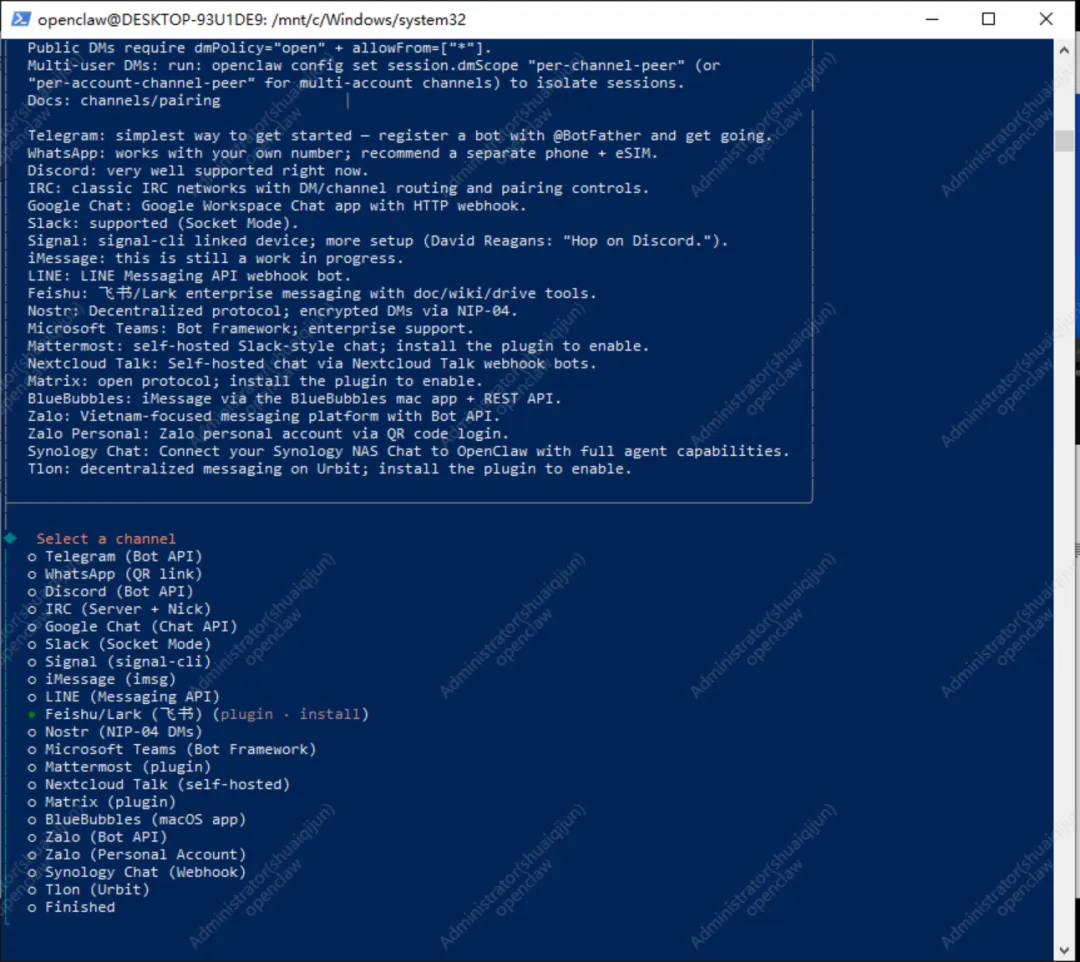Screen dimensions: 1080x962
Task: Click the 'iMessage: this is still a work' line
Action: pos(216,259)
